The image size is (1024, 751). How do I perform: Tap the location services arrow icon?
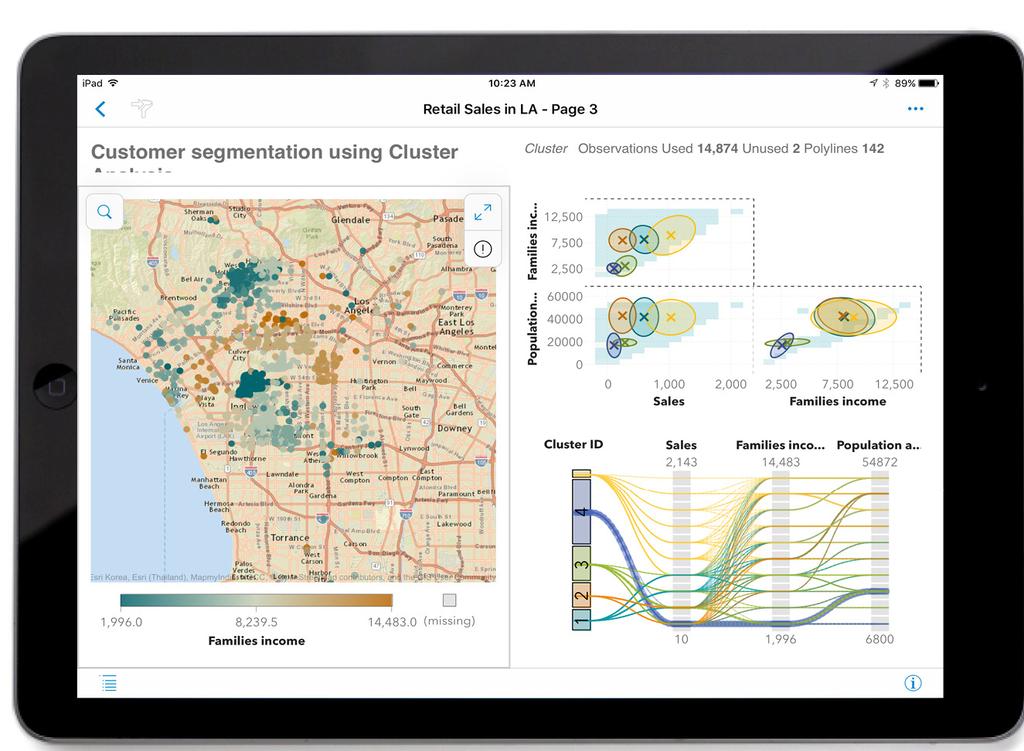click(x=874, y=83)
